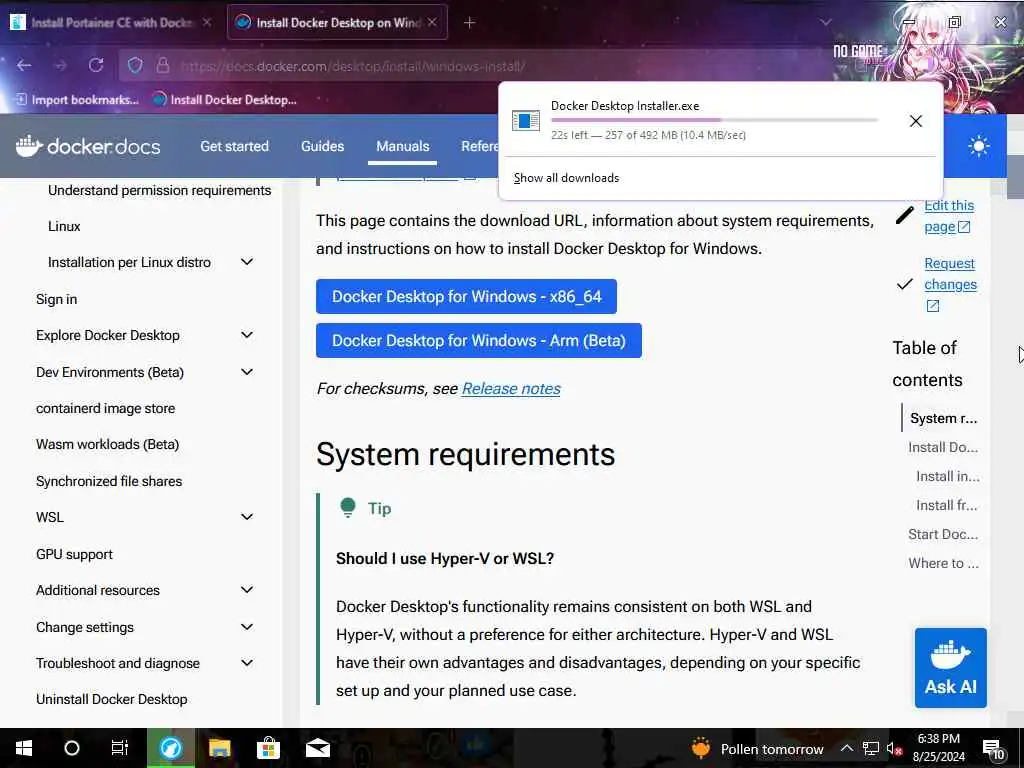Image resolution: width=1024 pixels, height=768 pixels.
Task: Open the notification center icon
Action: (993, 749)
